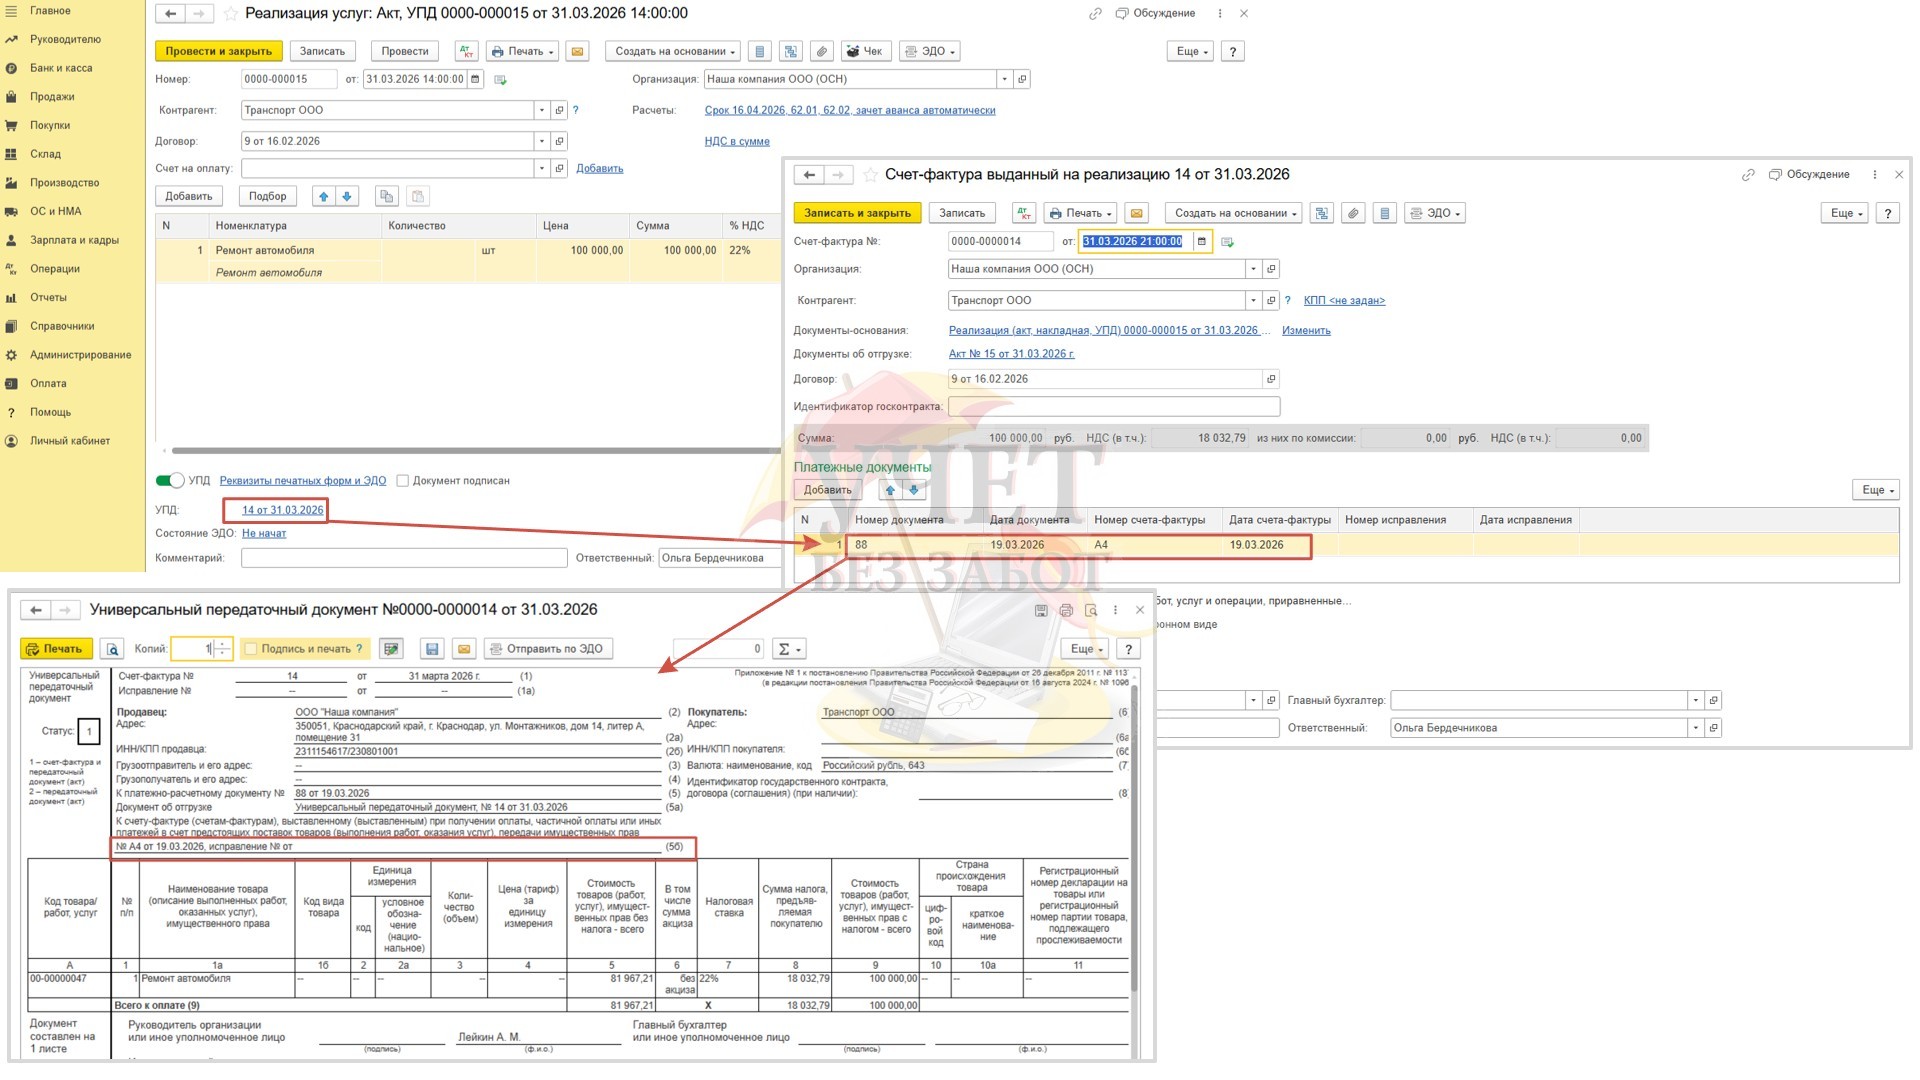Open the calendar picker for the счет-фактура date
Viewport: 1920px width, 1080px height.
coord(1202,241)
